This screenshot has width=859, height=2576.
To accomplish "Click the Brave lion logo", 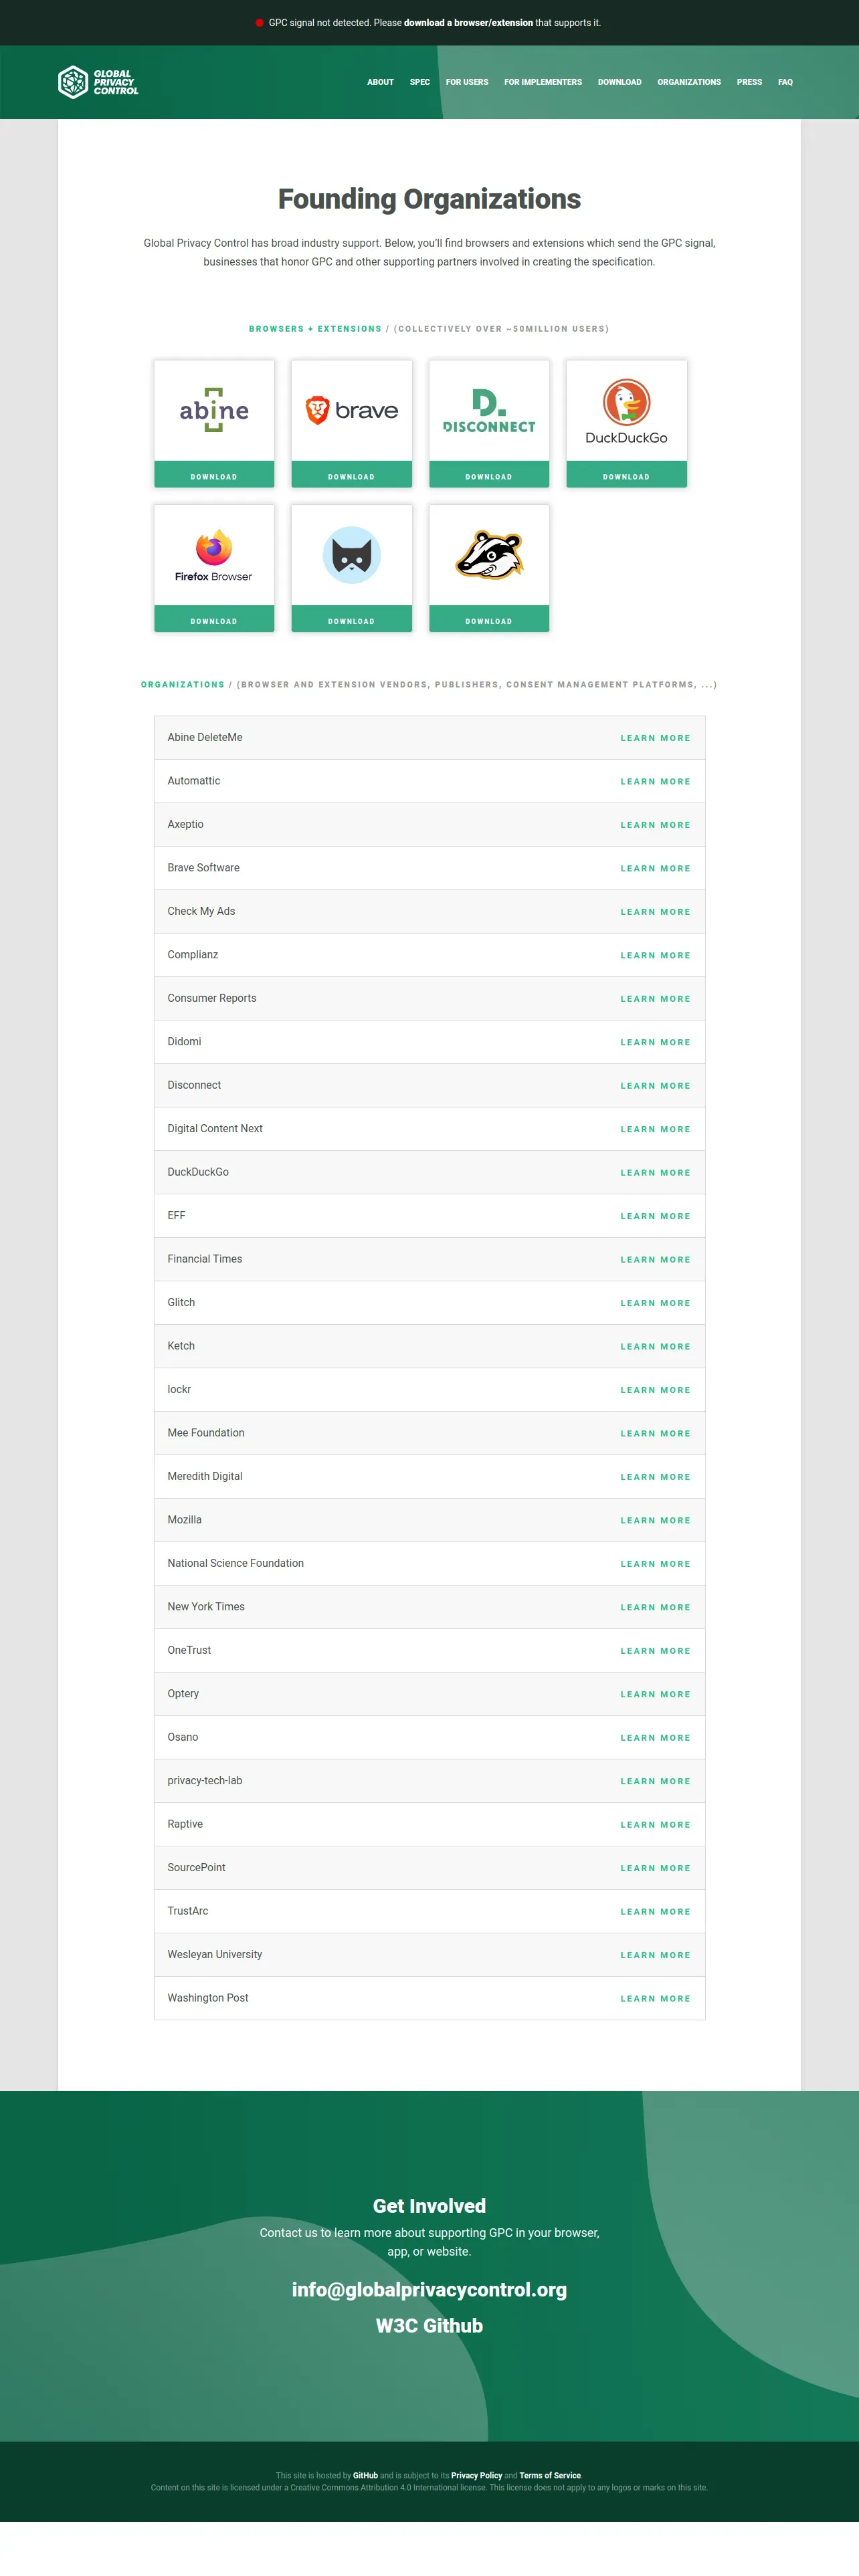I will (317, 410).
